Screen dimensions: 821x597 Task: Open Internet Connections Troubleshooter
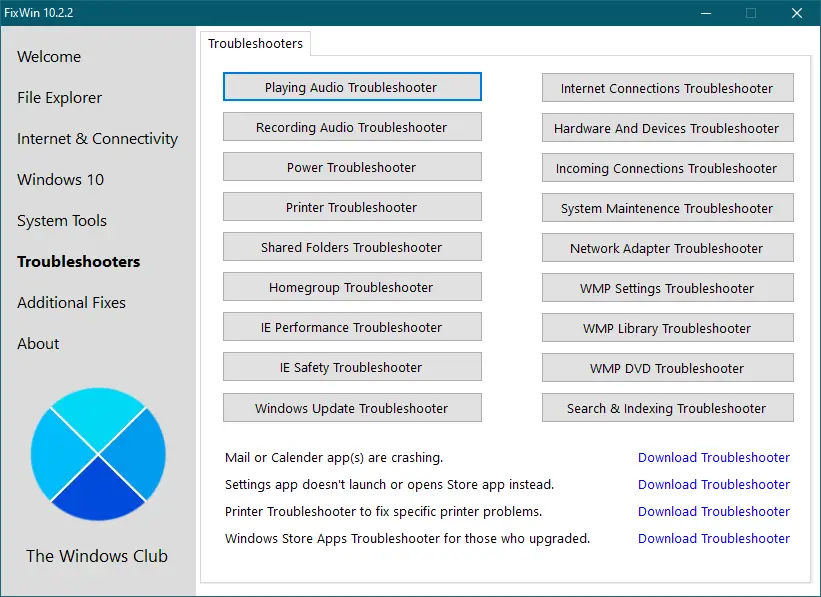click(x=668, y=88)
